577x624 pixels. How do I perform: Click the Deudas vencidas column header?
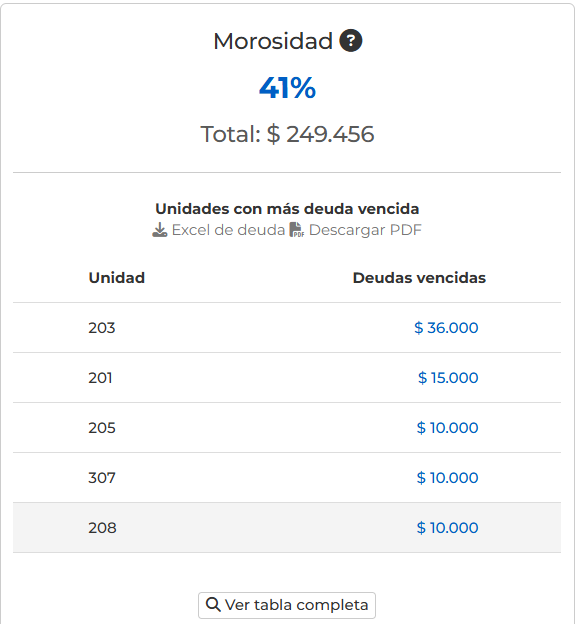(419, 278)
